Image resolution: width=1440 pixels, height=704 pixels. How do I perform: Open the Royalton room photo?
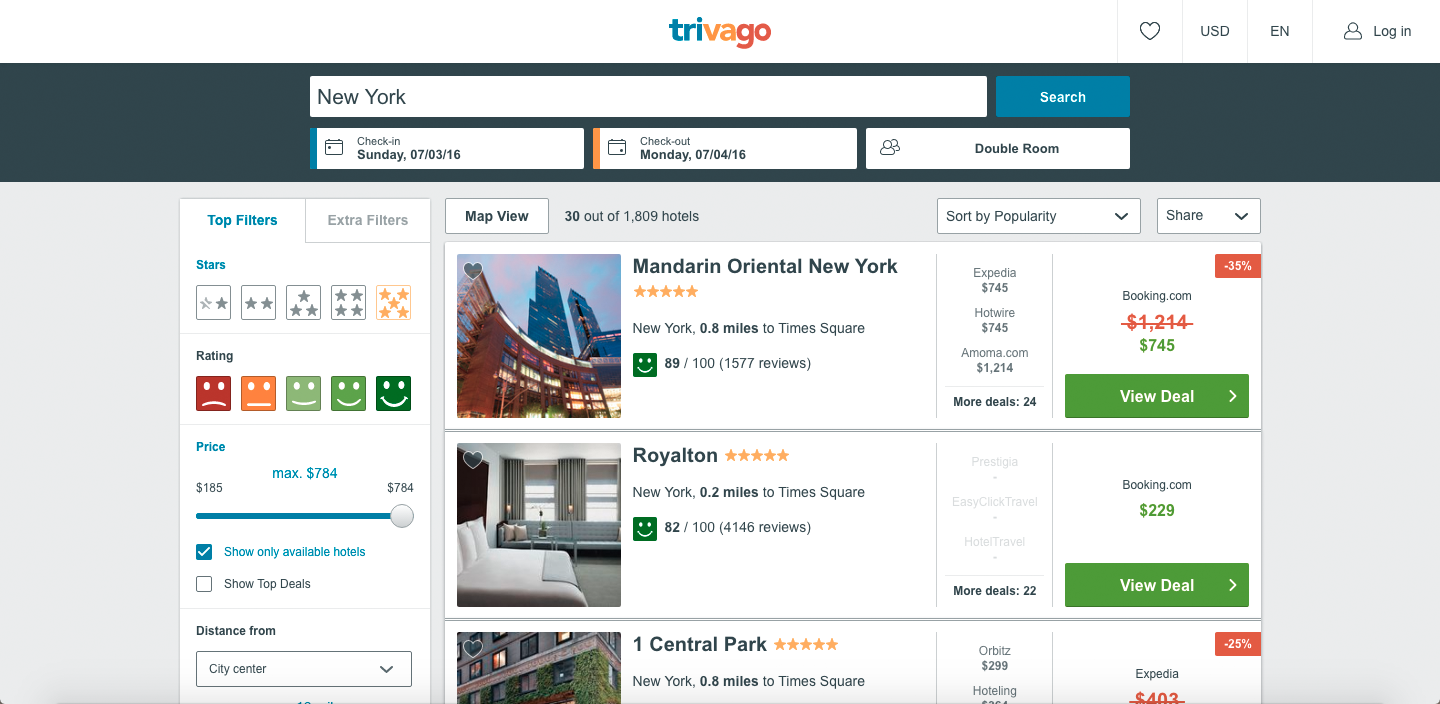539,525
